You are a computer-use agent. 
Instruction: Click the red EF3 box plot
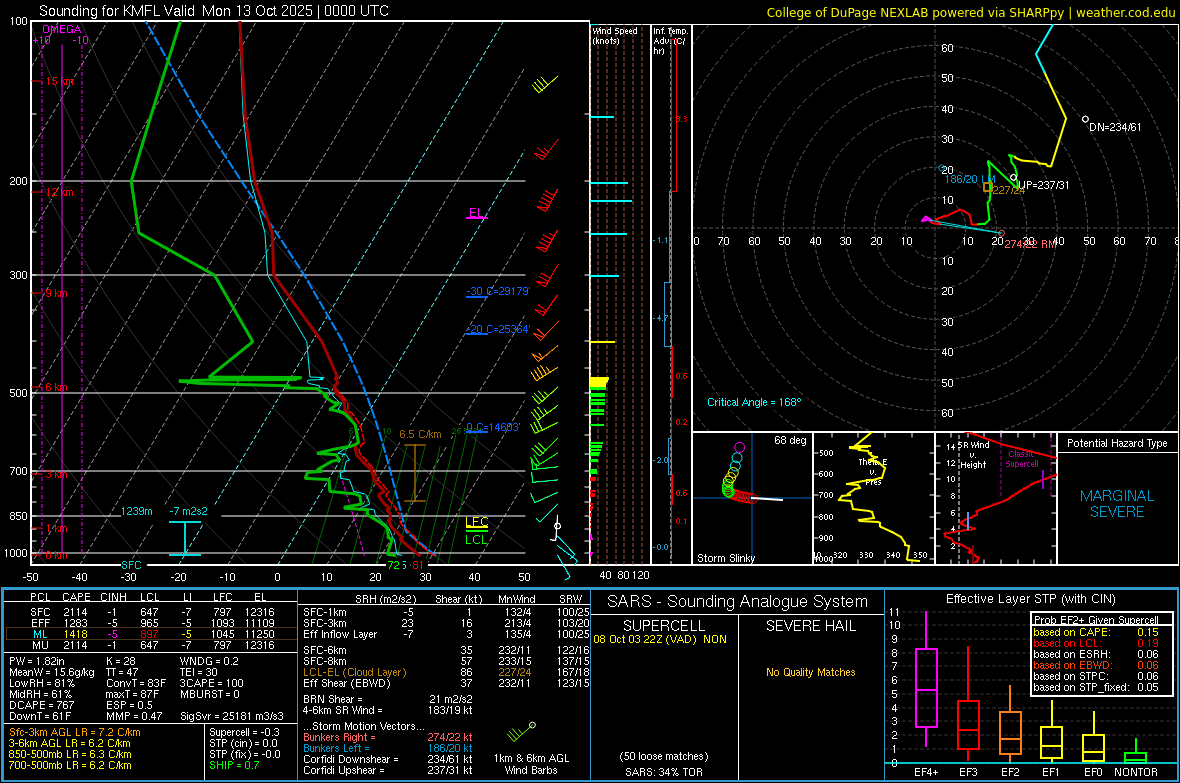968,705
